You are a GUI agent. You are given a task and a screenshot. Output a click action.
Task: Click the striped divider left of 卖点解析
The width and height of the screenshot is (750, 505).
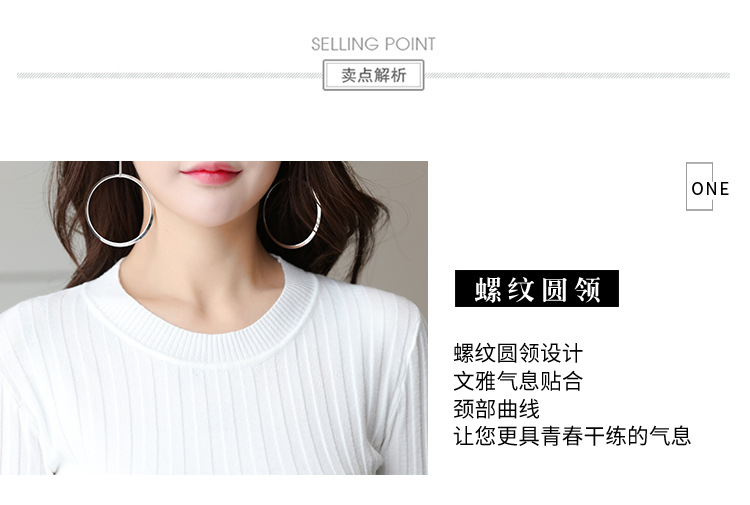coord(170,76)
